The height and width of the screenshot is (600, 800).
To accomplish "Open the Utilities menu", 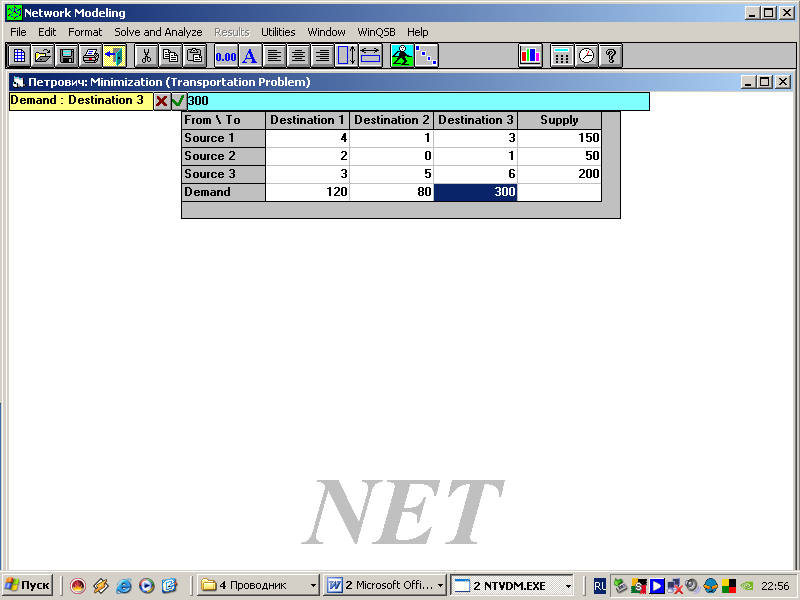I will point(278,32).
